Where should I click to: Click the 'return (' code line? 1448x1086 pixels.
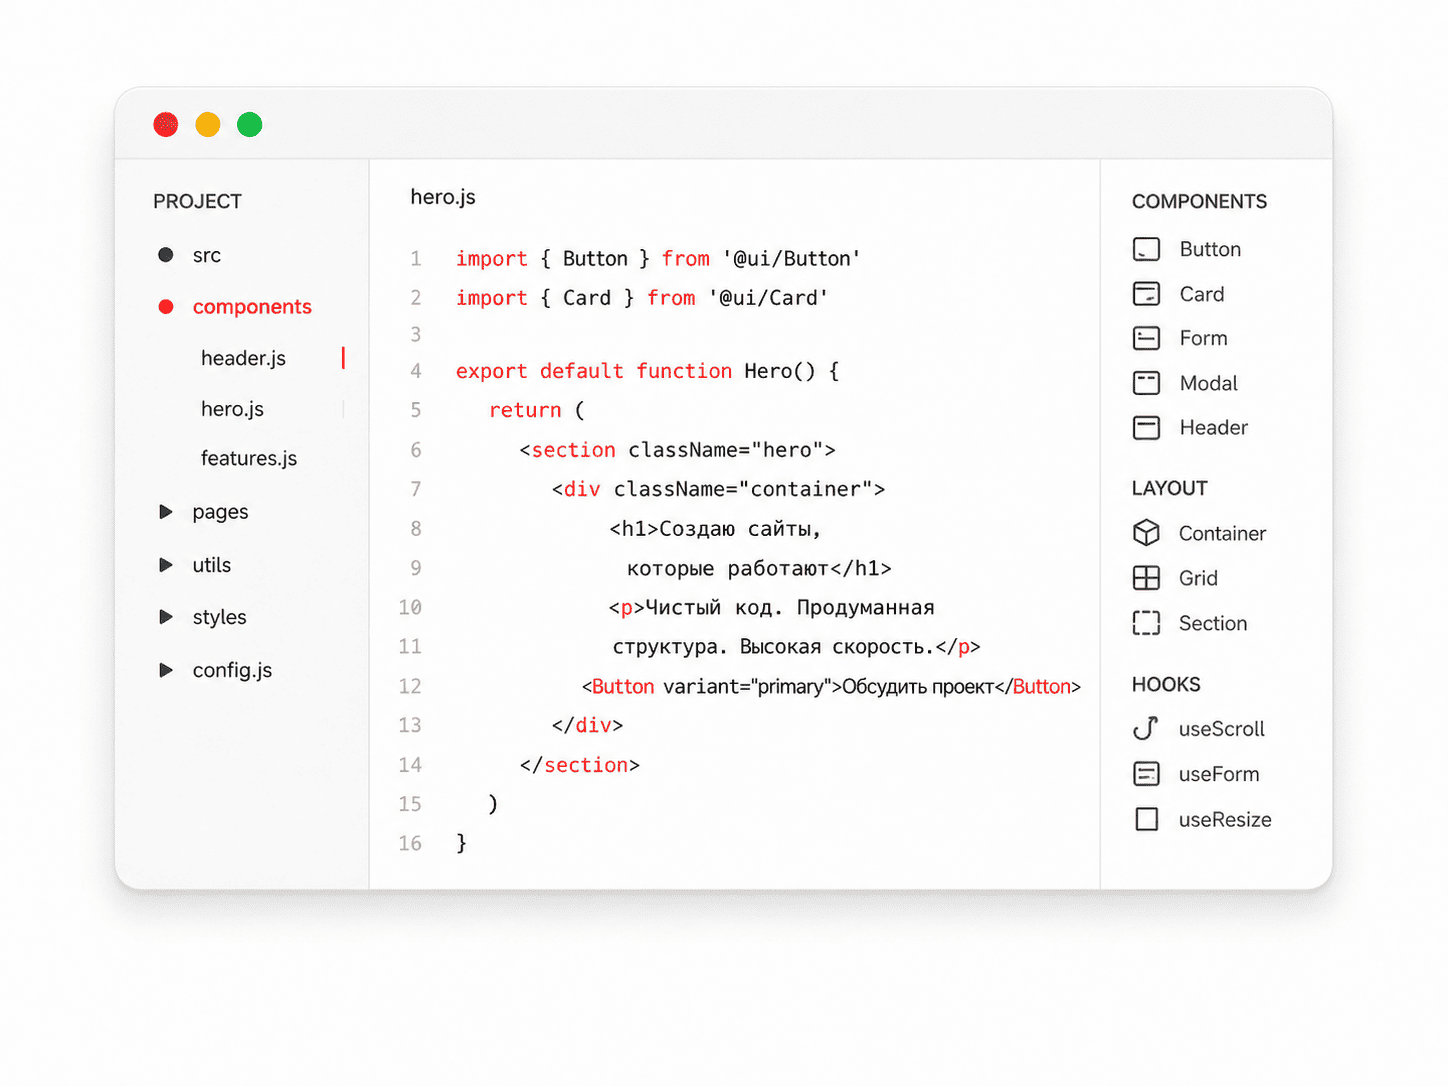(537, 410)
